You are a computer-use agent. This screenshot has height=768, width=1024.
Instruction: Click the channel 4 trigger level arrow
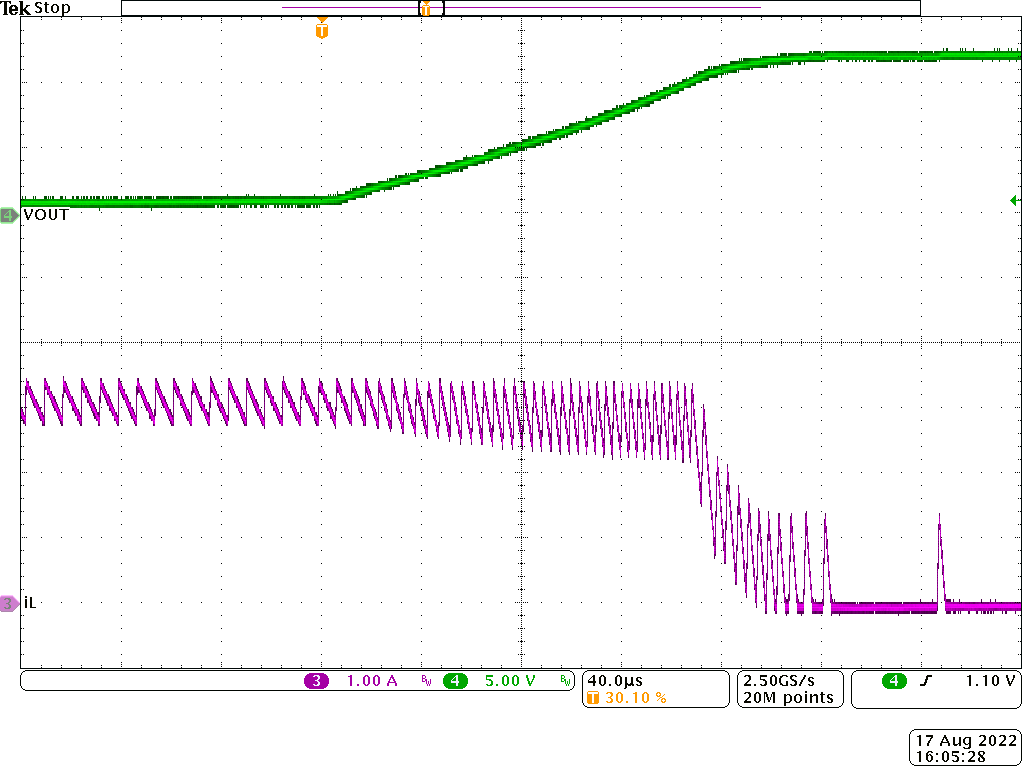pos(1015,200)
